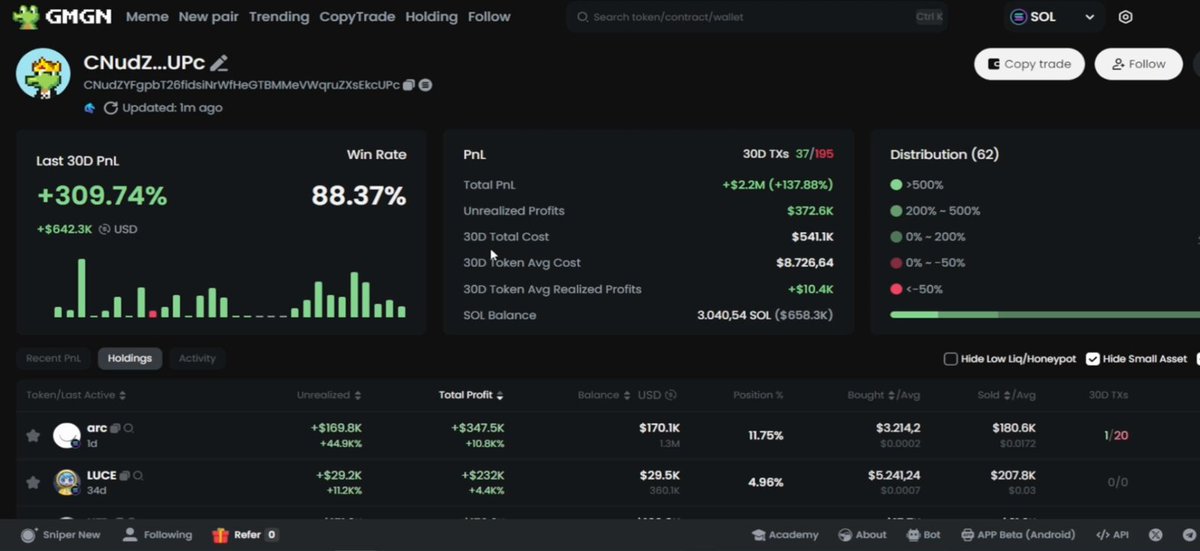The width and height of the screenshot is (1200, 551).
Task: Open the Trending section
Action: [x=279, y=17]
